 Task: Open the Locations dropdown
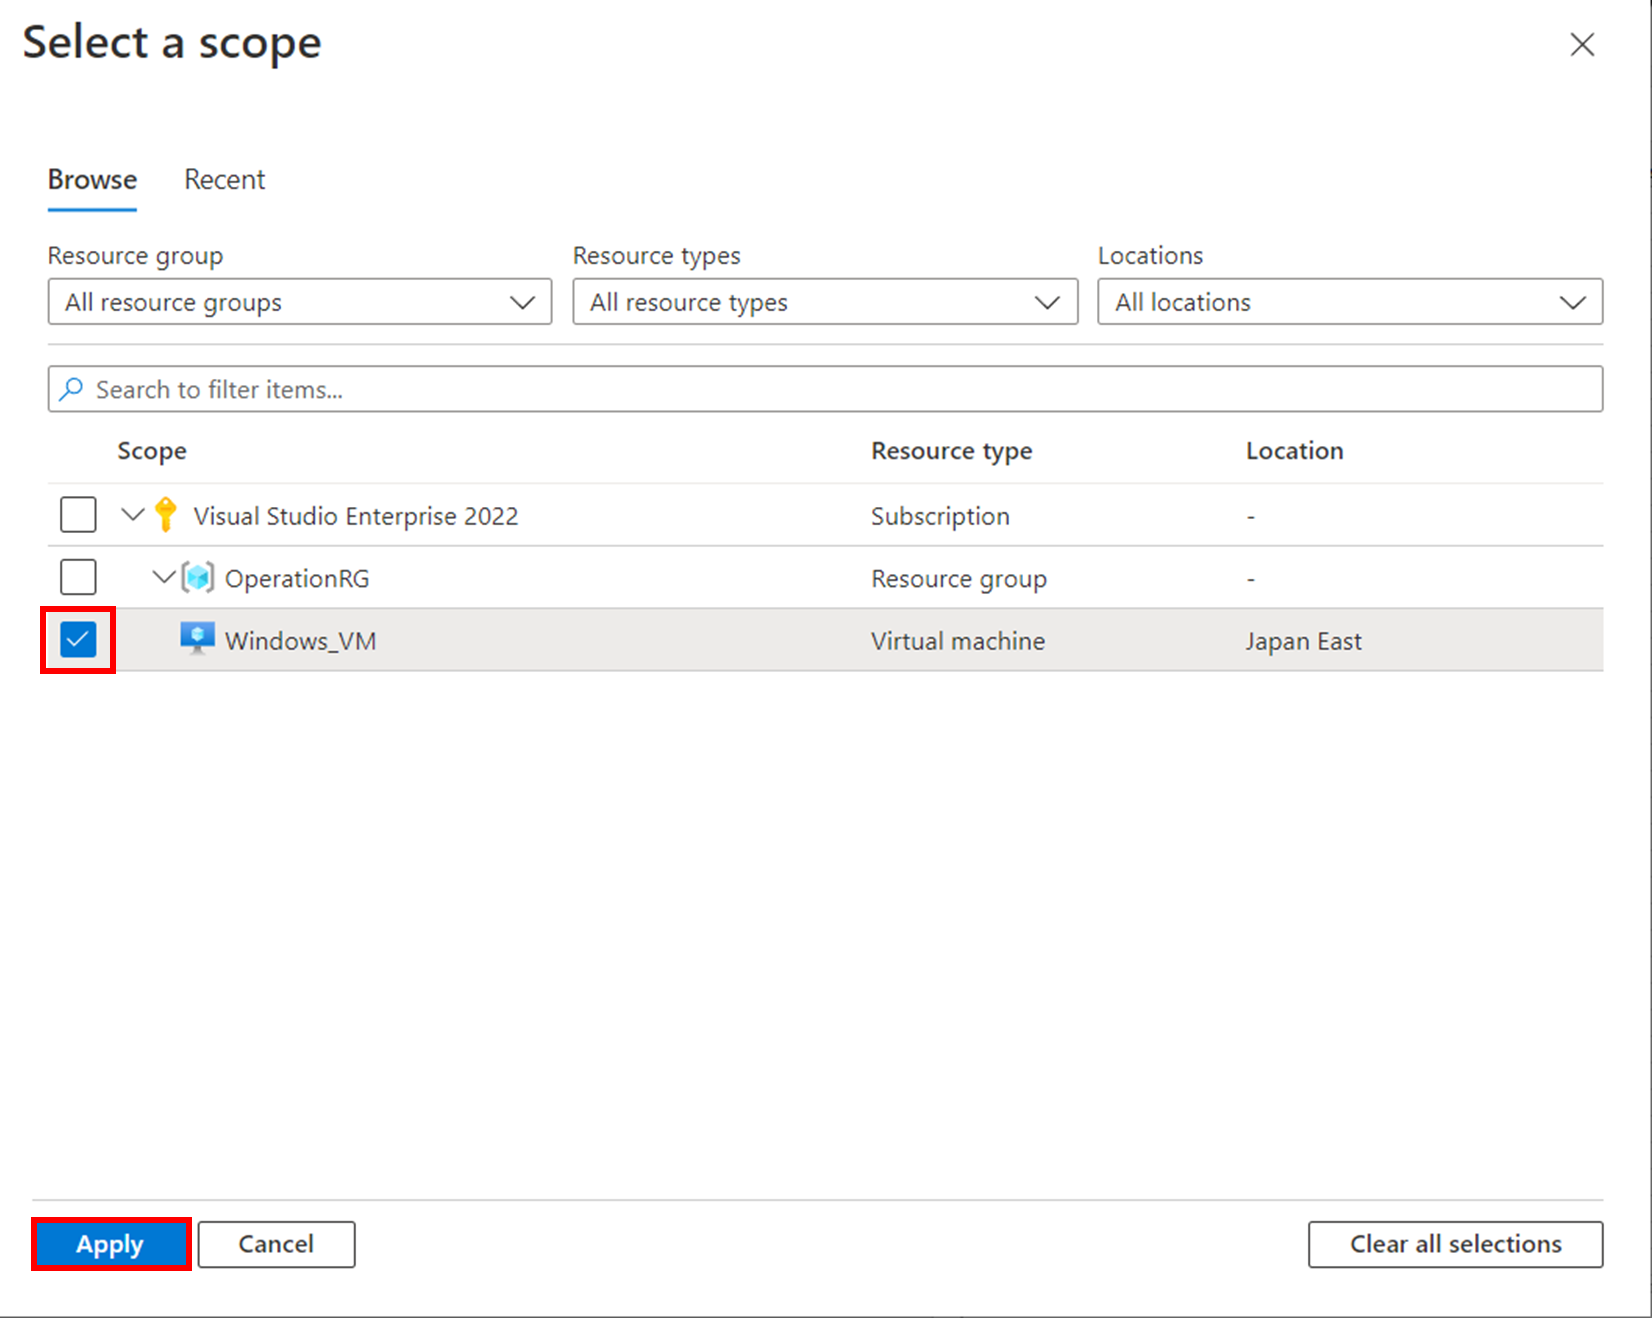pyautogui.click(x=1350, y=302)
